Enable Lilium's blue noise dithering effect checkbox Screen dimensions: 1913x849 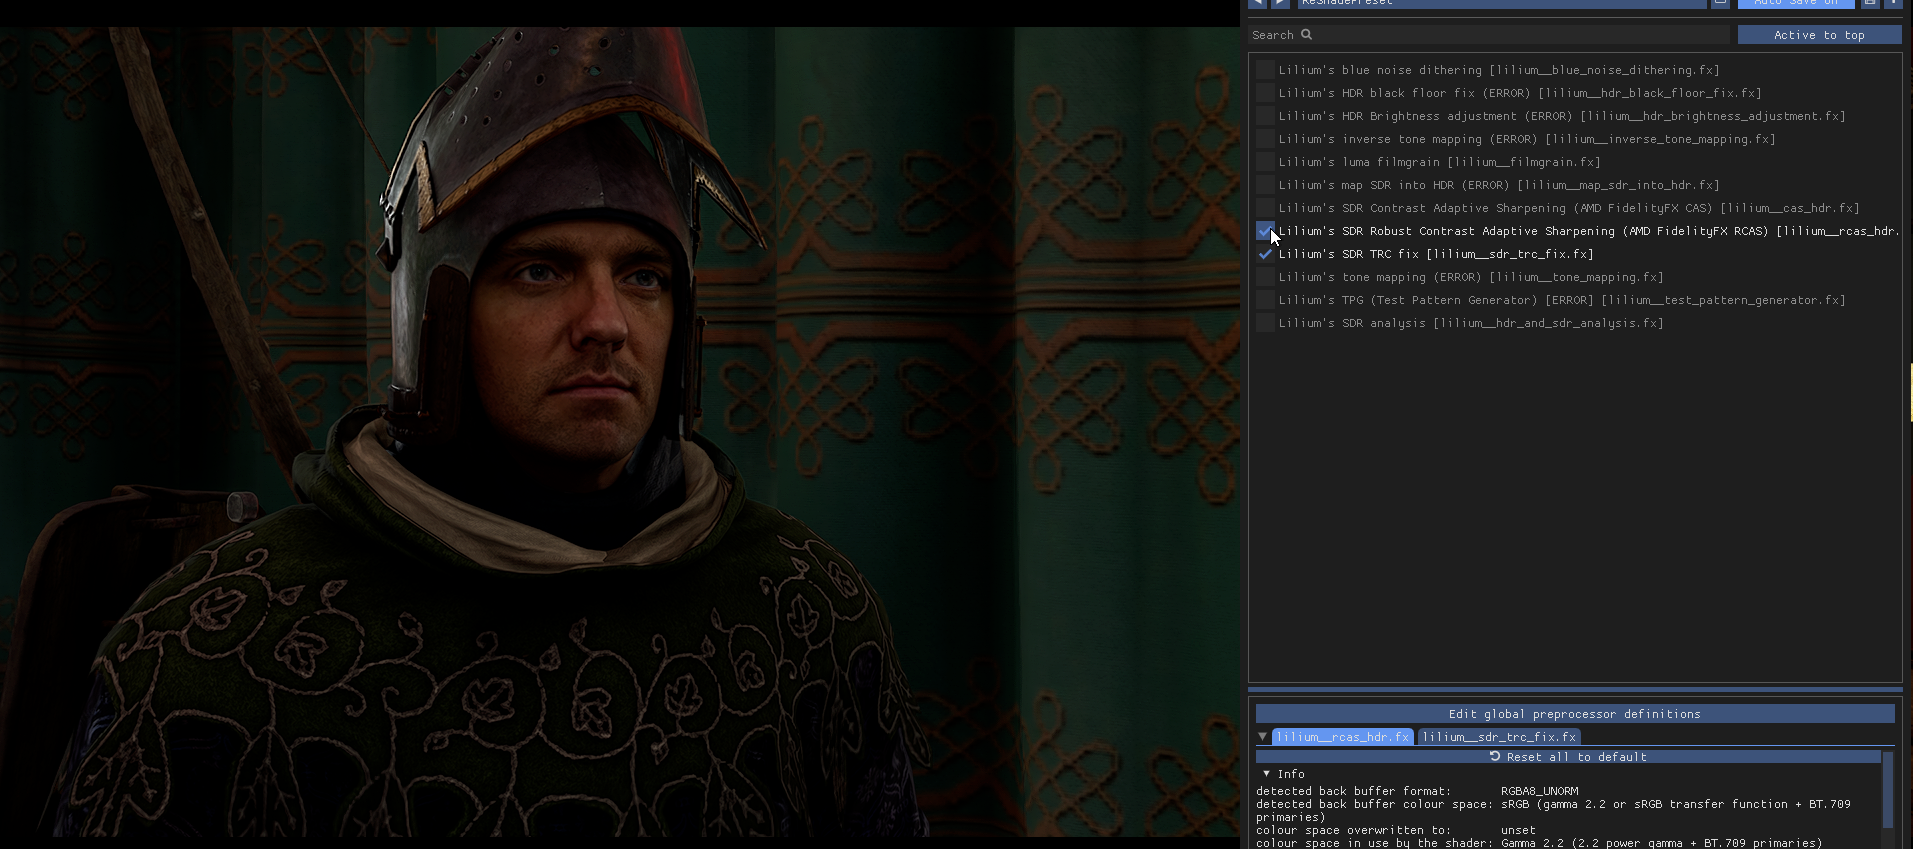click(x=1265, y=70)
